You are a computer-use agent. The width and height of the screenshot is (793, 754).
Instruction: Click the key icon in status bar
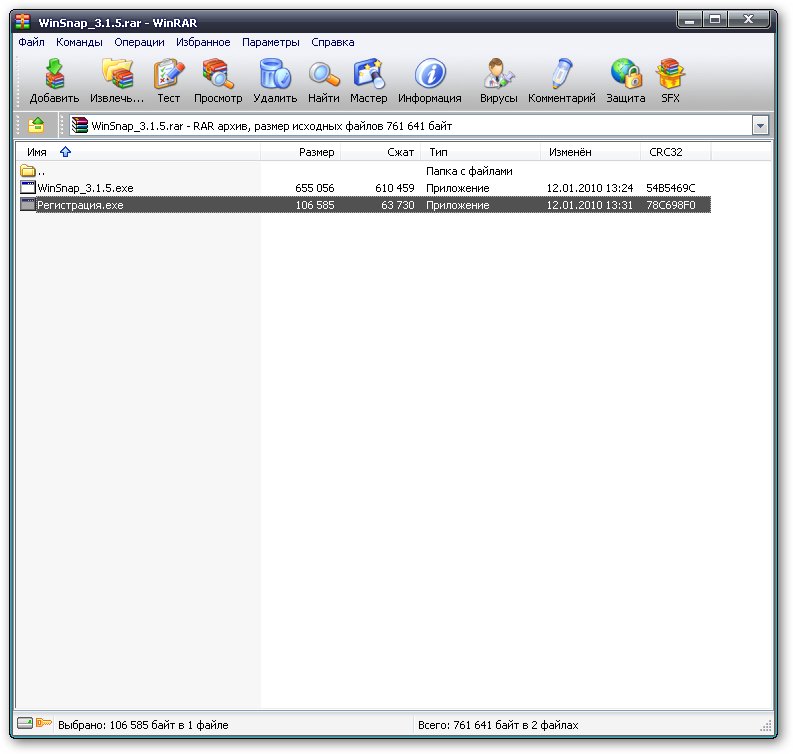click(x=43, y=723)
